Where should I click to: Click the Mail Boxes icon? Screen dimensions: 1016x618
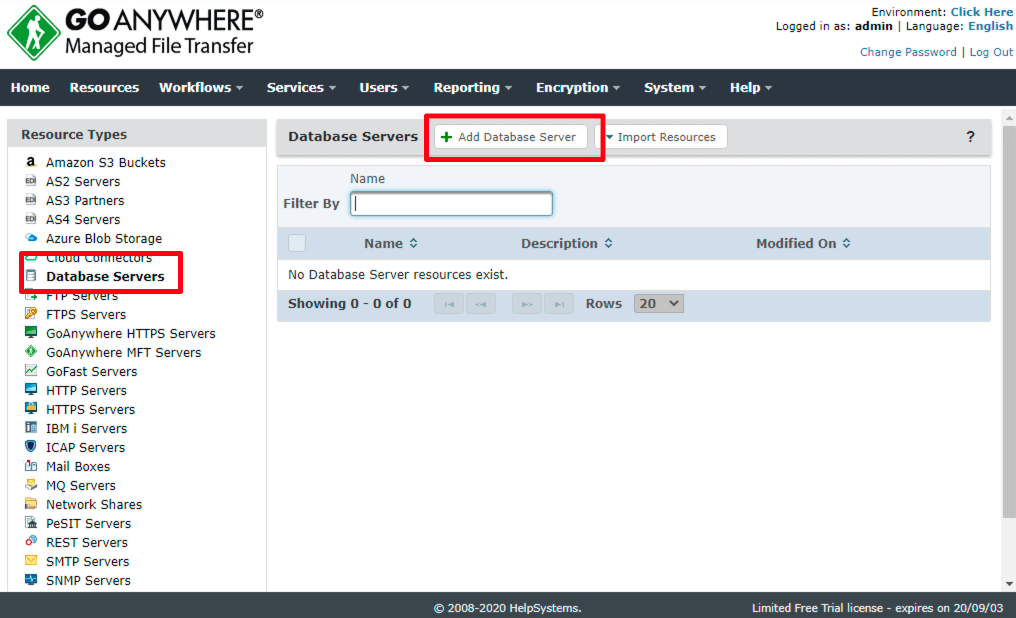30,466
